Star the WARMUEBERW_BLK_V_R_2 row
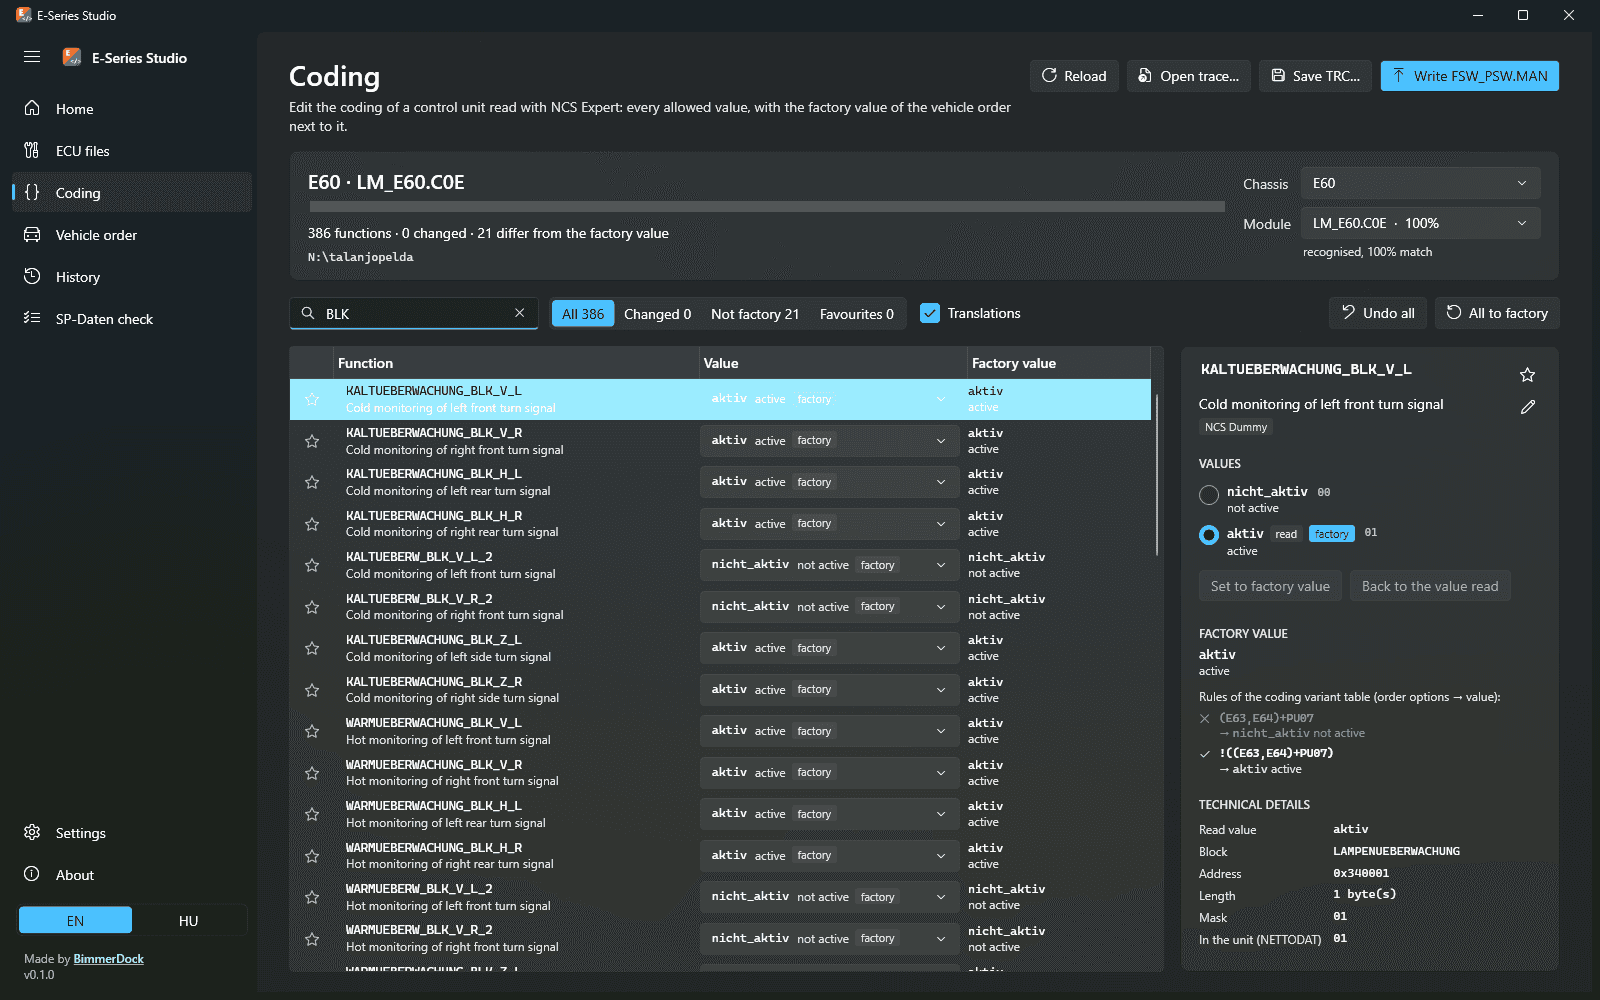 (x=312, y=938)
